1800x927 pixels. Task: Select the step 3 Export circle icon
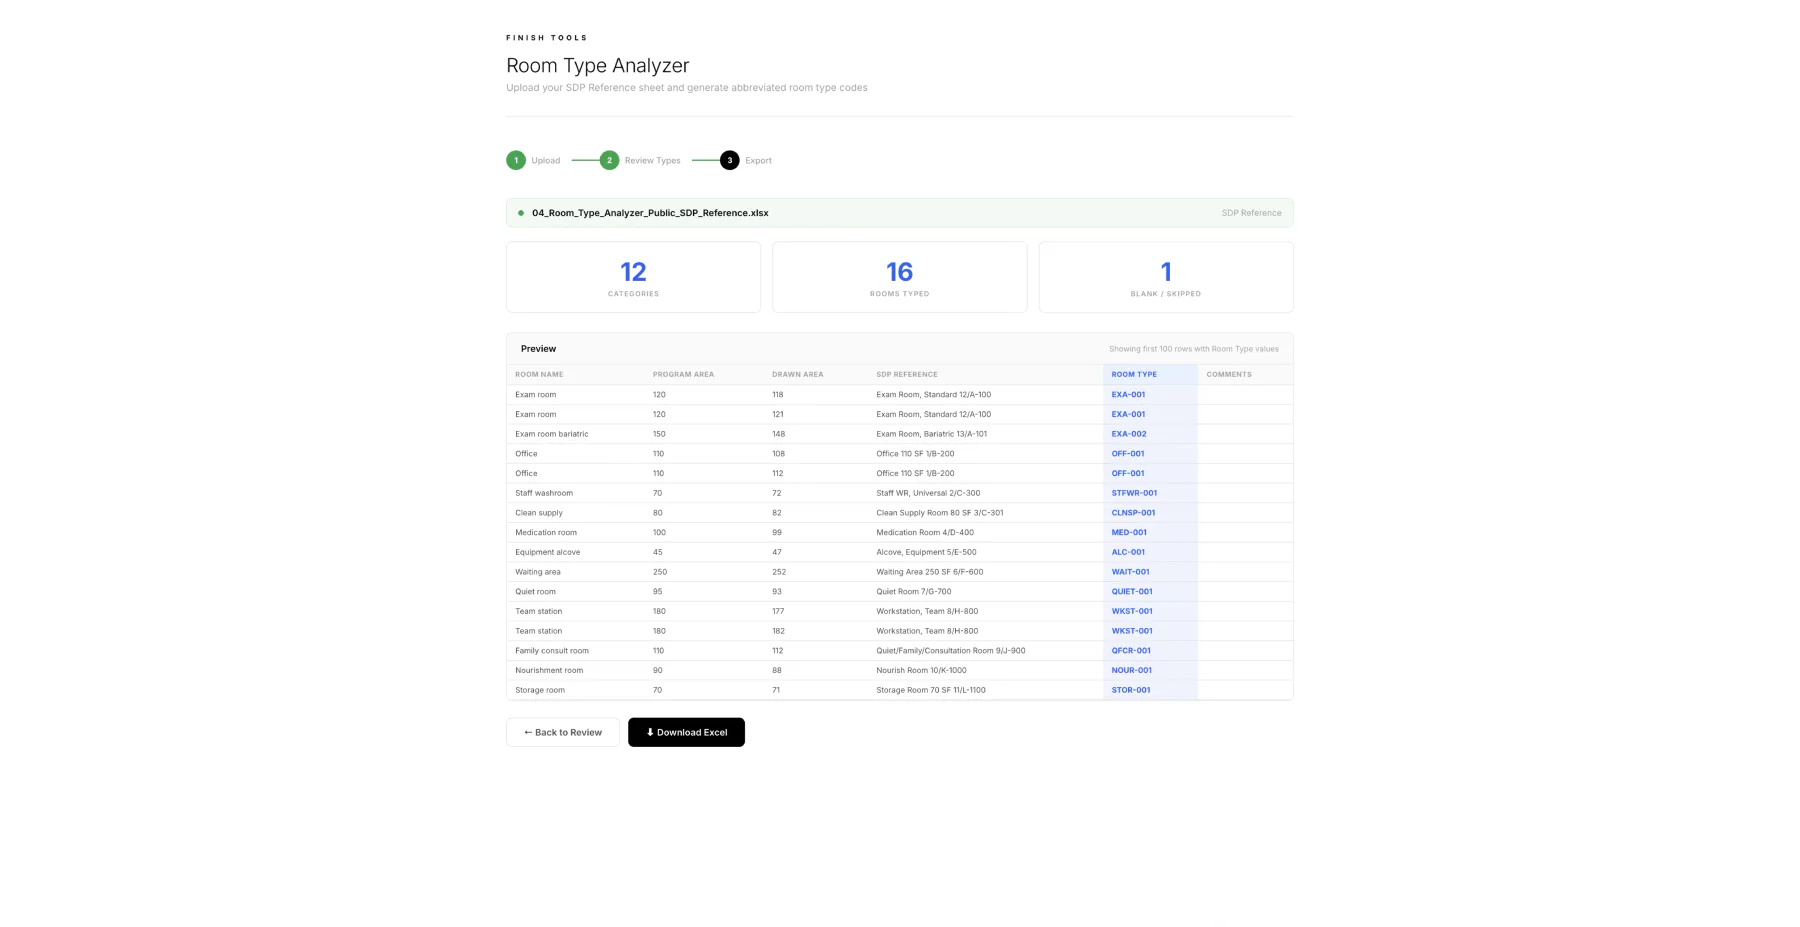tap(730, 160)
